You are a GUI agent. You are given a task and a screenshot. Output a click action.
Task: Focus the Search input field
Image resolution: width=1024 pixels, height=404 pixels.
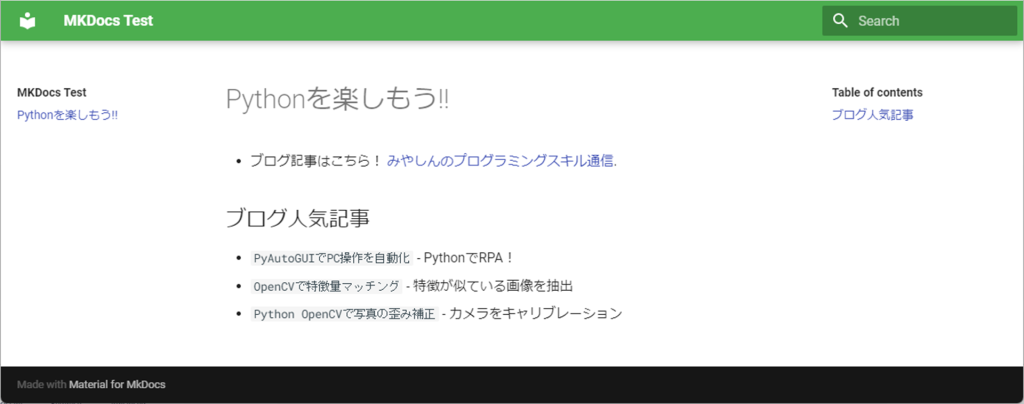point(930,21)
